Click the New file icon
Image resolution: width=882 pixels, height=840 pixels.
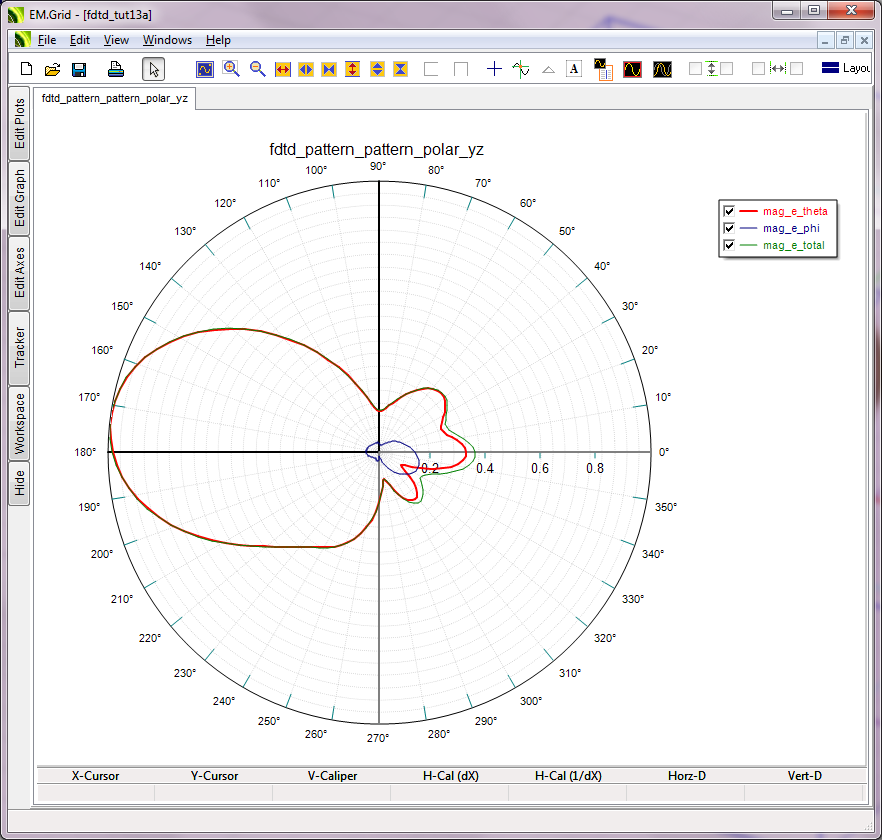[x=27, y=69]
